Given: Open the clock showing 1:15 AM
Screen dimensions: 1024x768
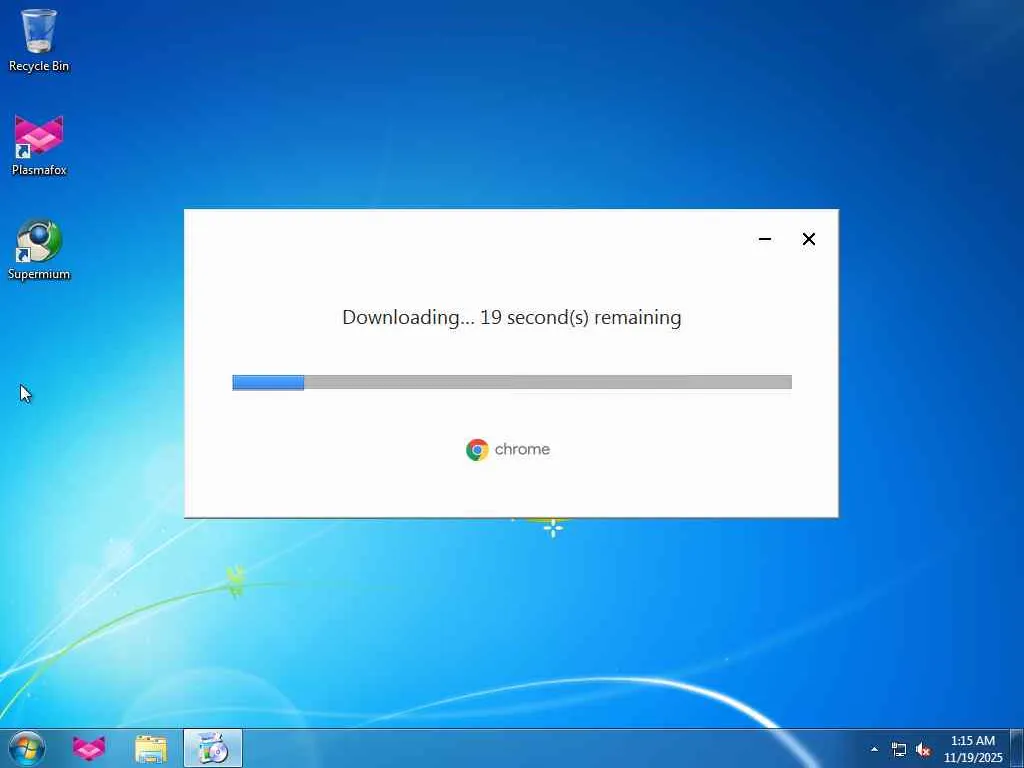Looking at the screenshot, I should pyautogui.click(x=973, y=749).
